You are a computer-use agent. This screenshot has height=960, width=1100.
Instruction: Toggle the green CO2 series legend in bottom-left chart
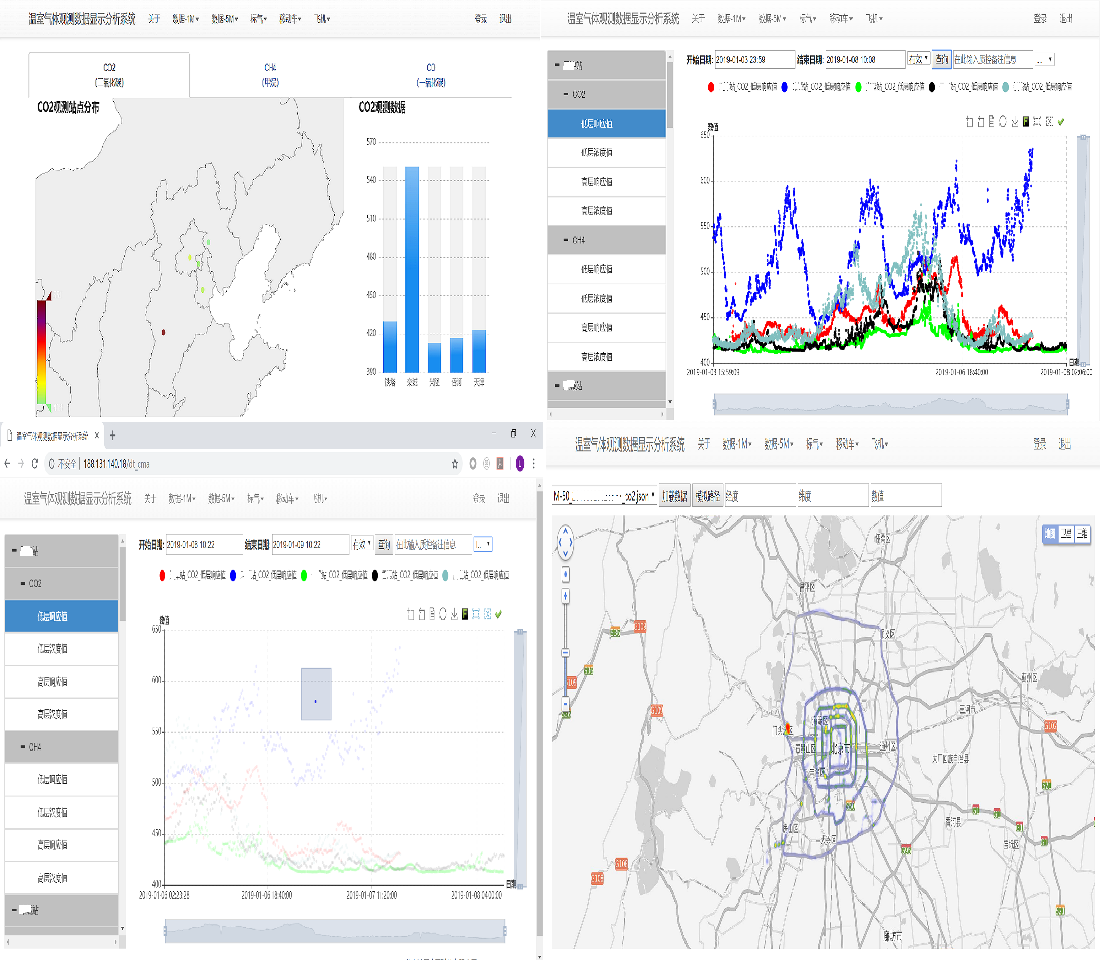tap(305, 575)
